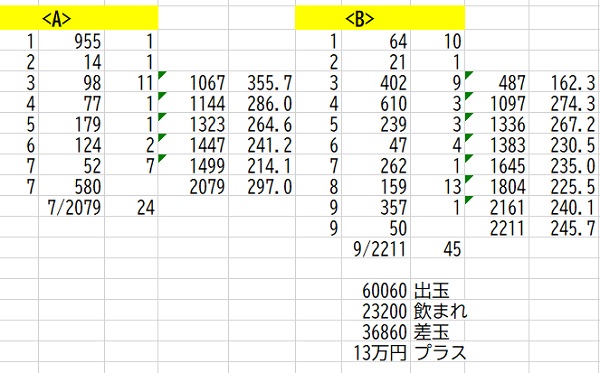
Task: Select the average value 162.3
Action: (x=564, y=82)
